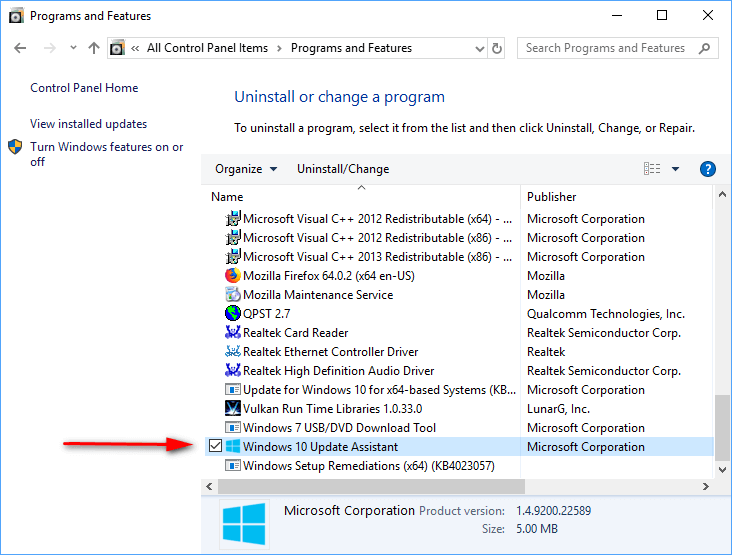Screen dimensions: 732x555
Task: Click the Mozilla Firefox program icon
Action: click(233, 276)
